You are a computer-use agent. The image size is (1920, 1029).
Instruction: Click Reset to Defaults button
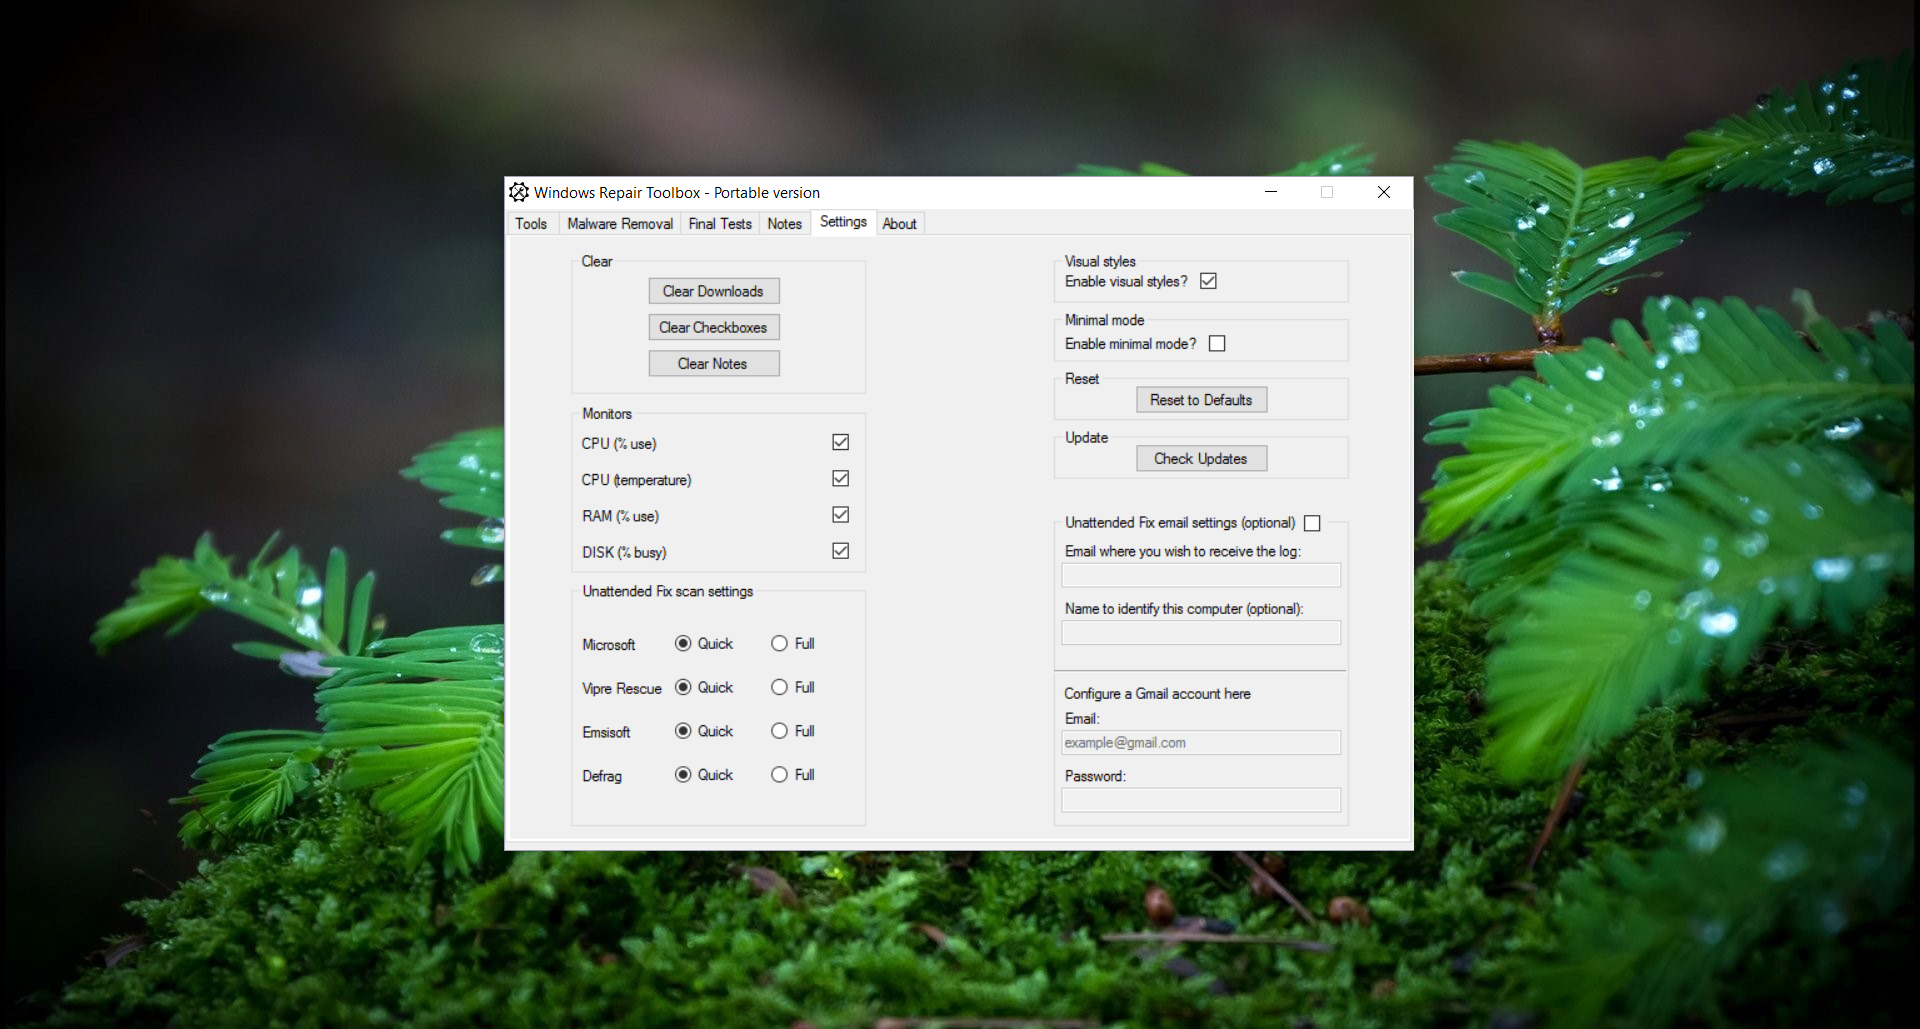click(1201, 400)
